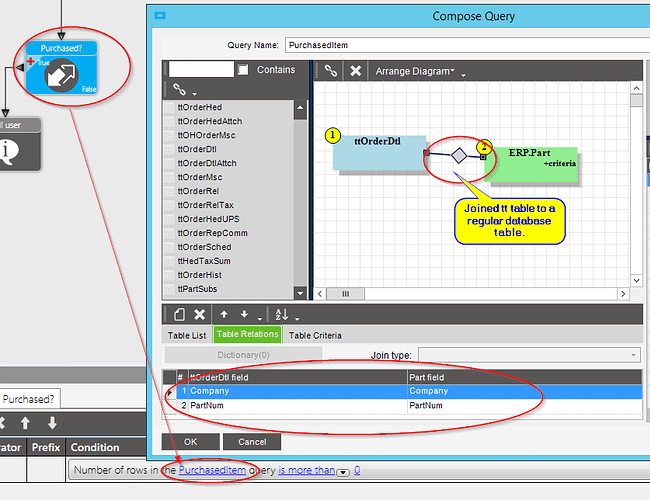Select the ERP.Part table box in diagram
Screen dimensions: 650x500
pyautogui.click(x=531, y=164)
